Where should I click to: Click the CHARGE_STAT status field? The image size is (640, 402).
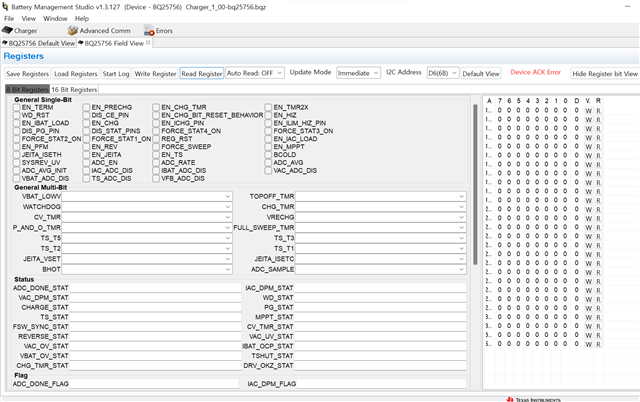coord(155,307)
